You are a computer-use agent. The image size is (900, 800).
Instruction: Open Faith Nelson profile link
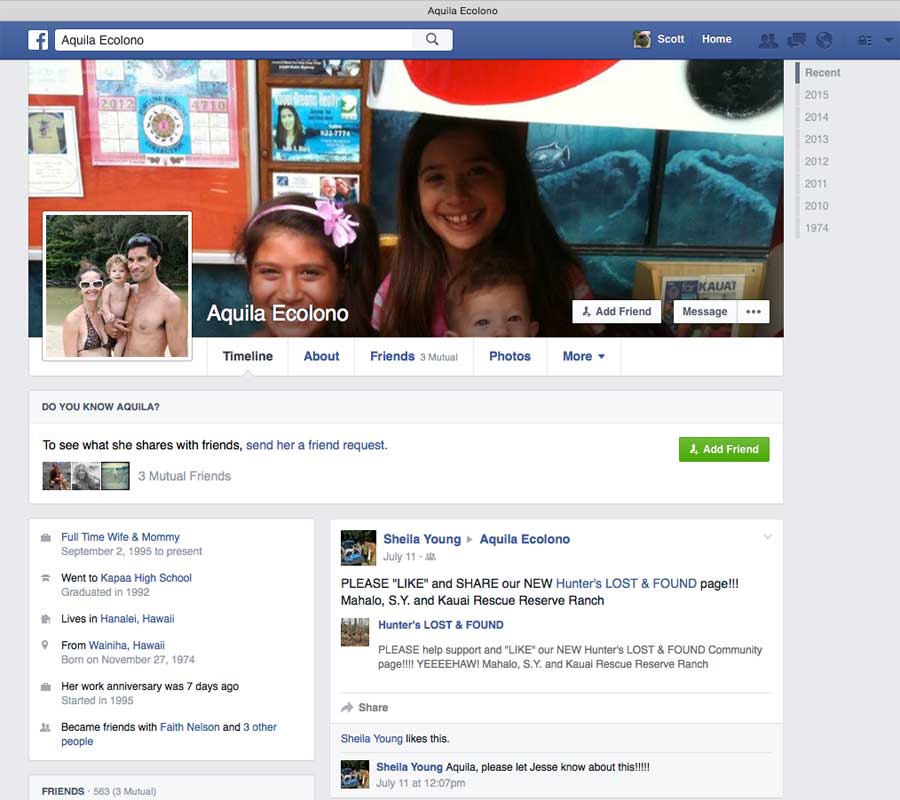point(189,727)
